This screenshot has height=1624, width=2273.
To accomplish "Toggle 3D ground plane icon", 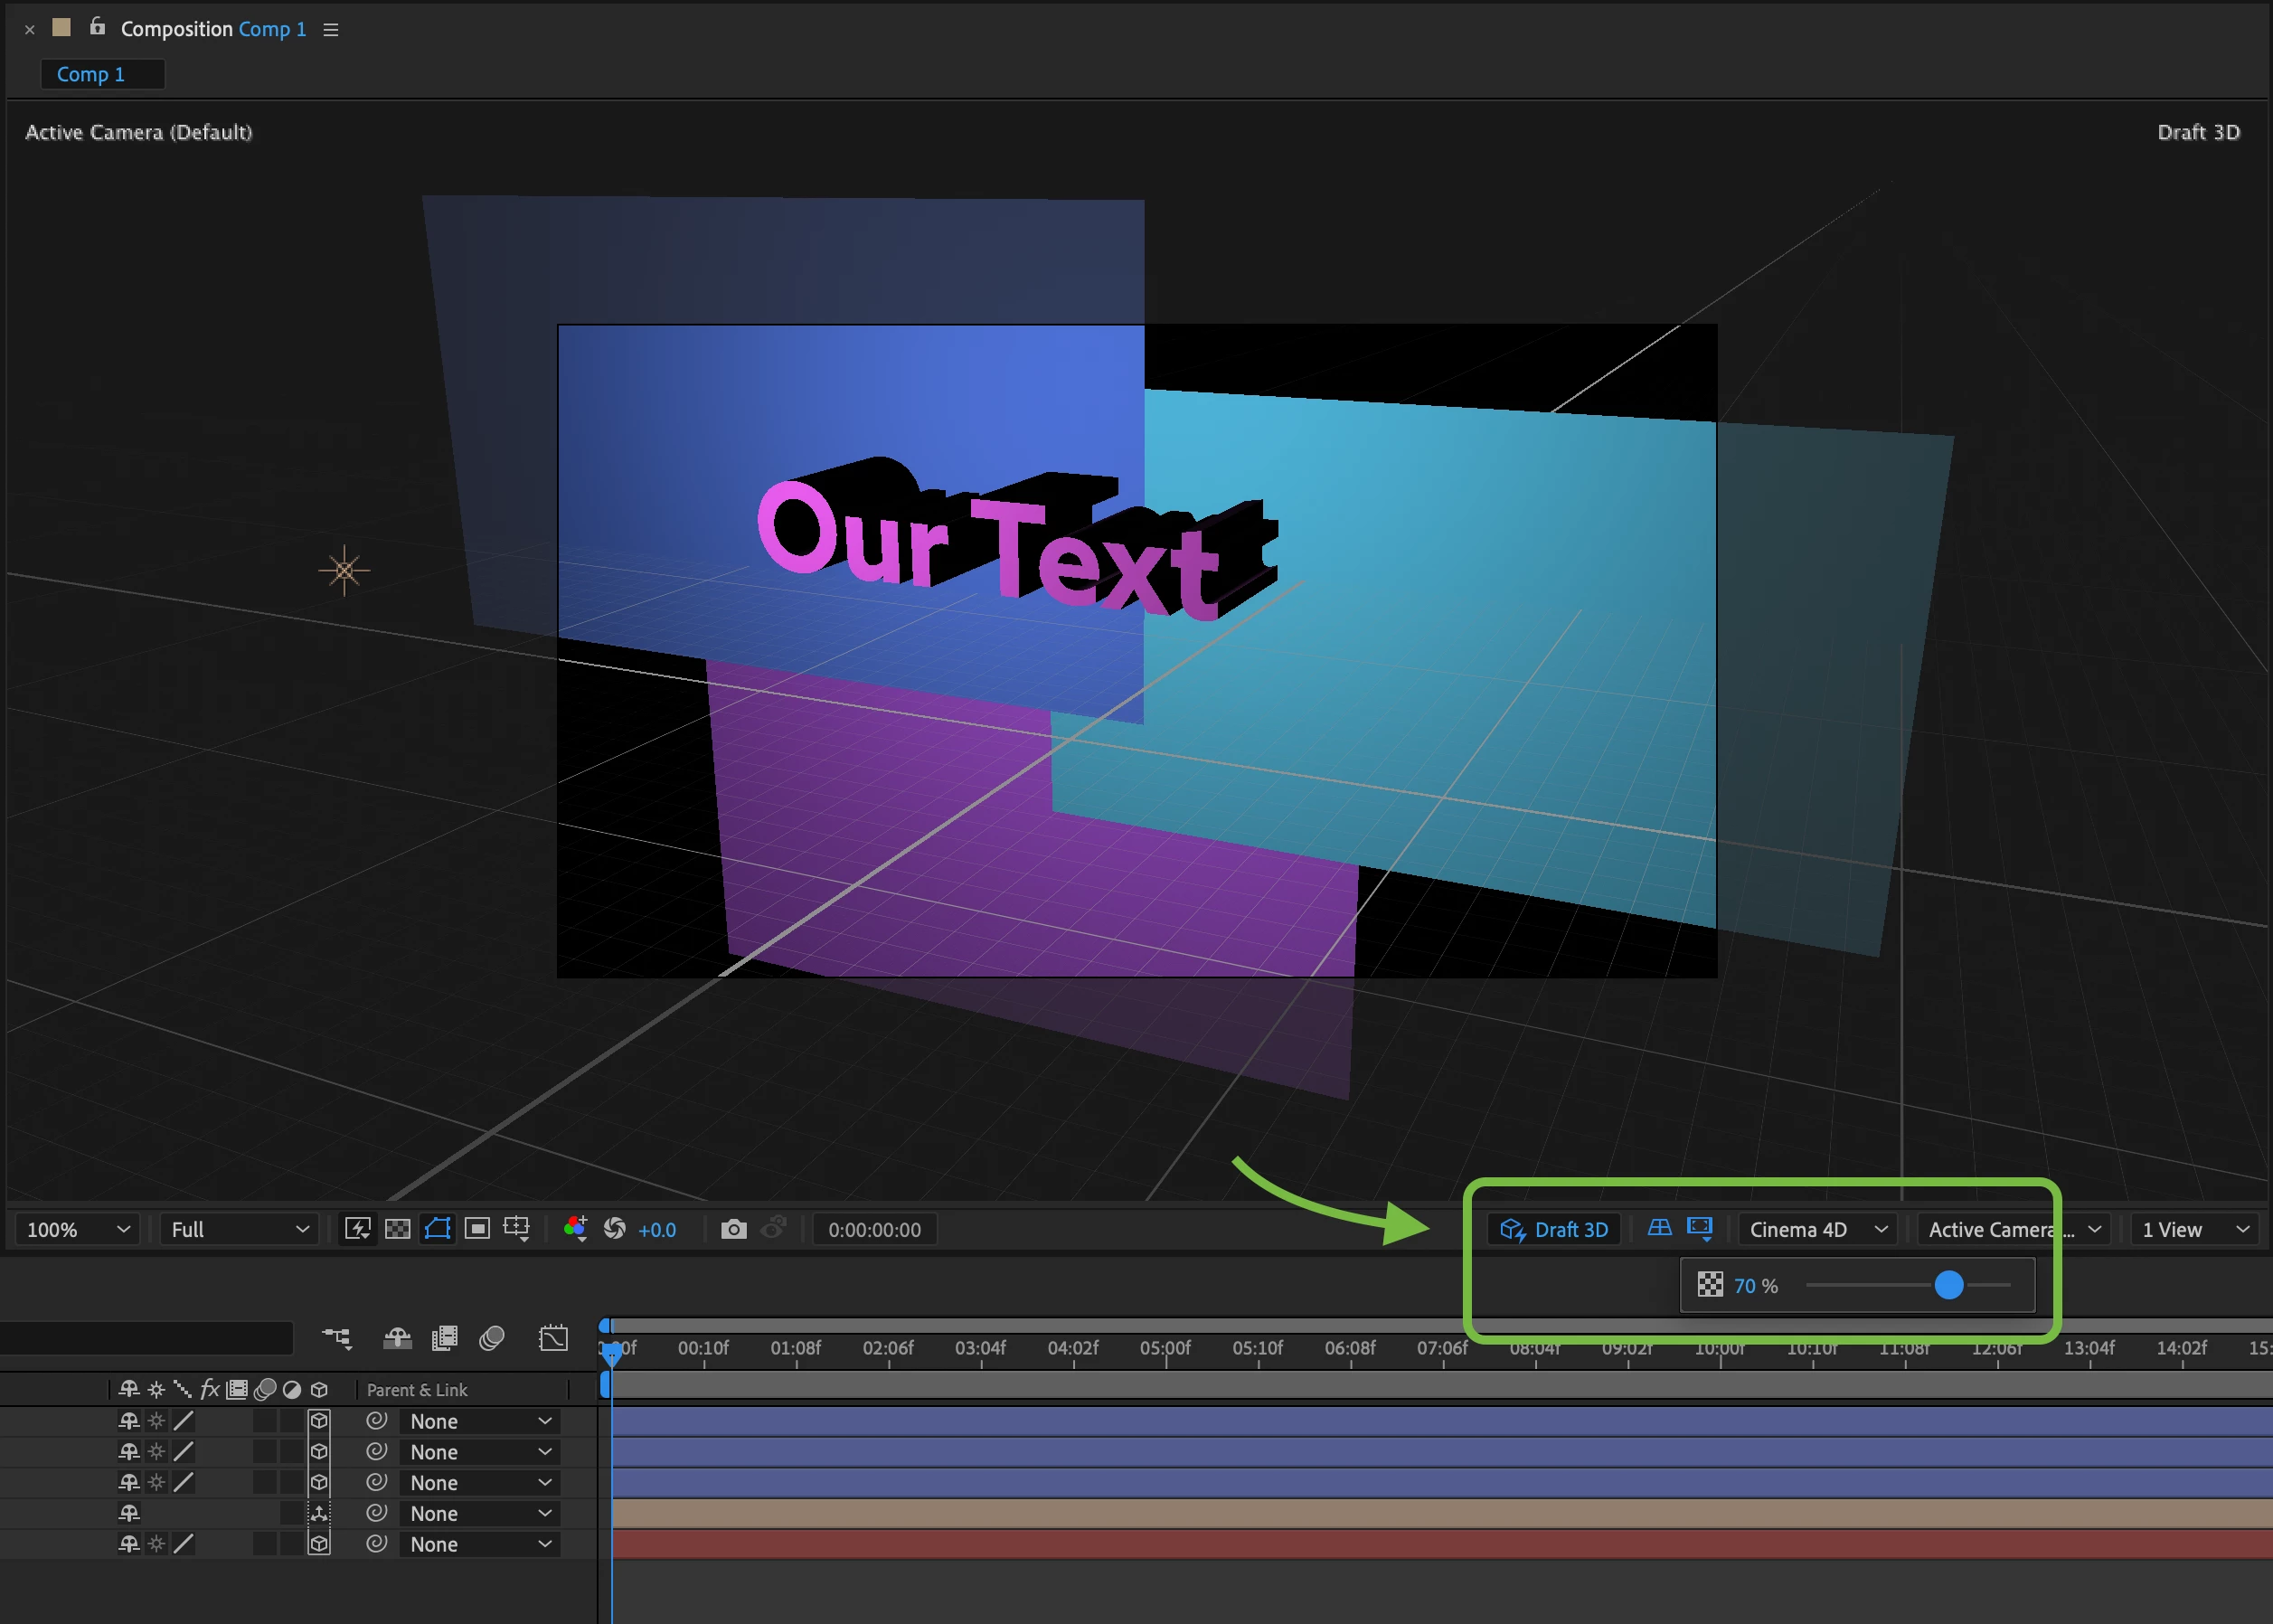I will coord(1659,1228).
